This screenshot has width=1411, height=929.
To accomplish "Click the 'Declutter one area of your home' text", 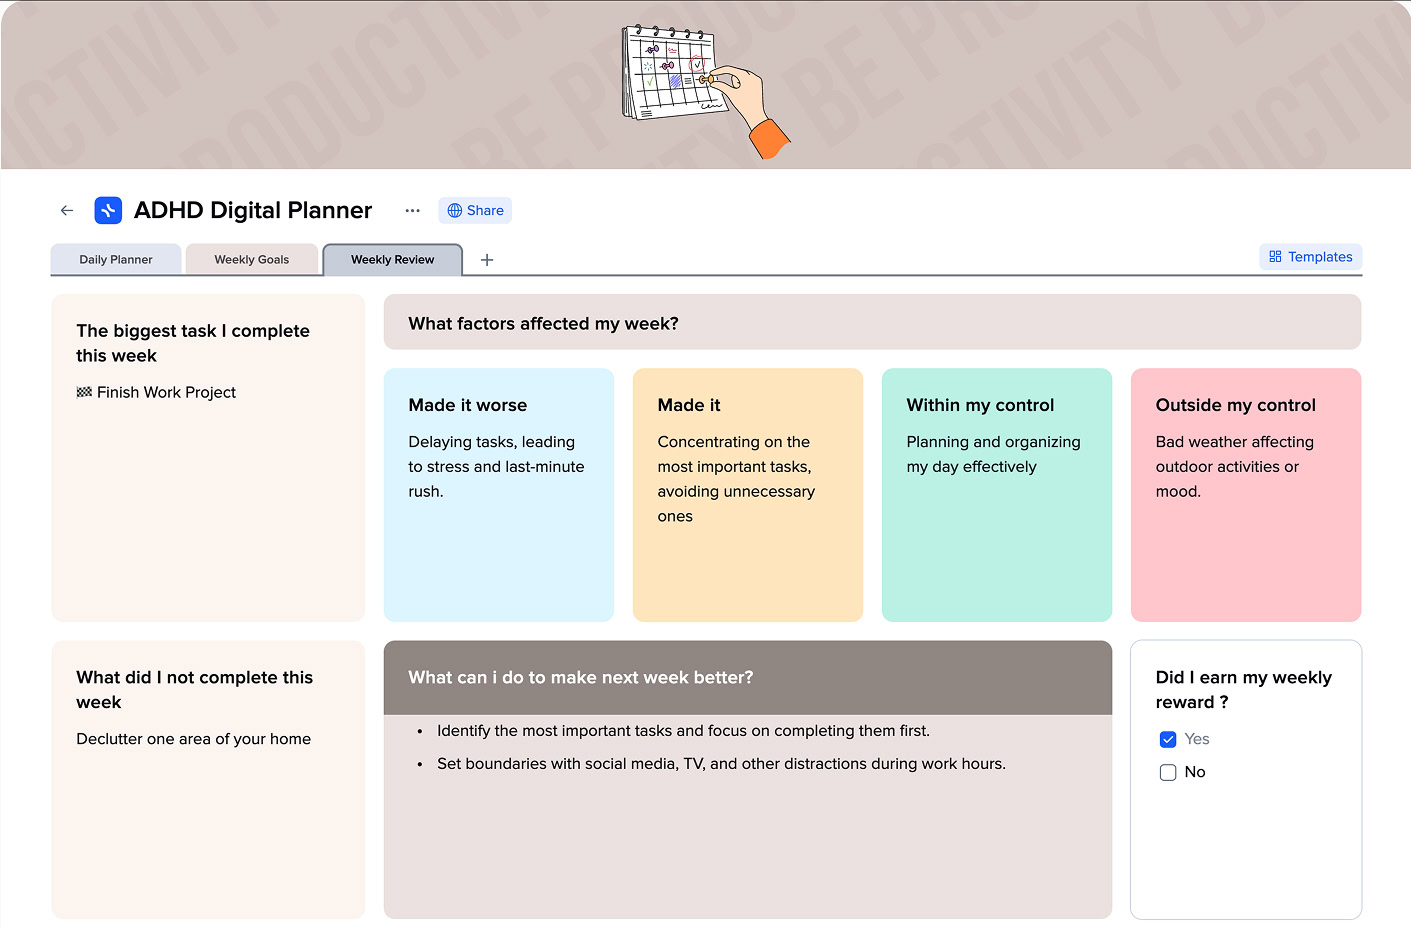I will pos(193,739).
